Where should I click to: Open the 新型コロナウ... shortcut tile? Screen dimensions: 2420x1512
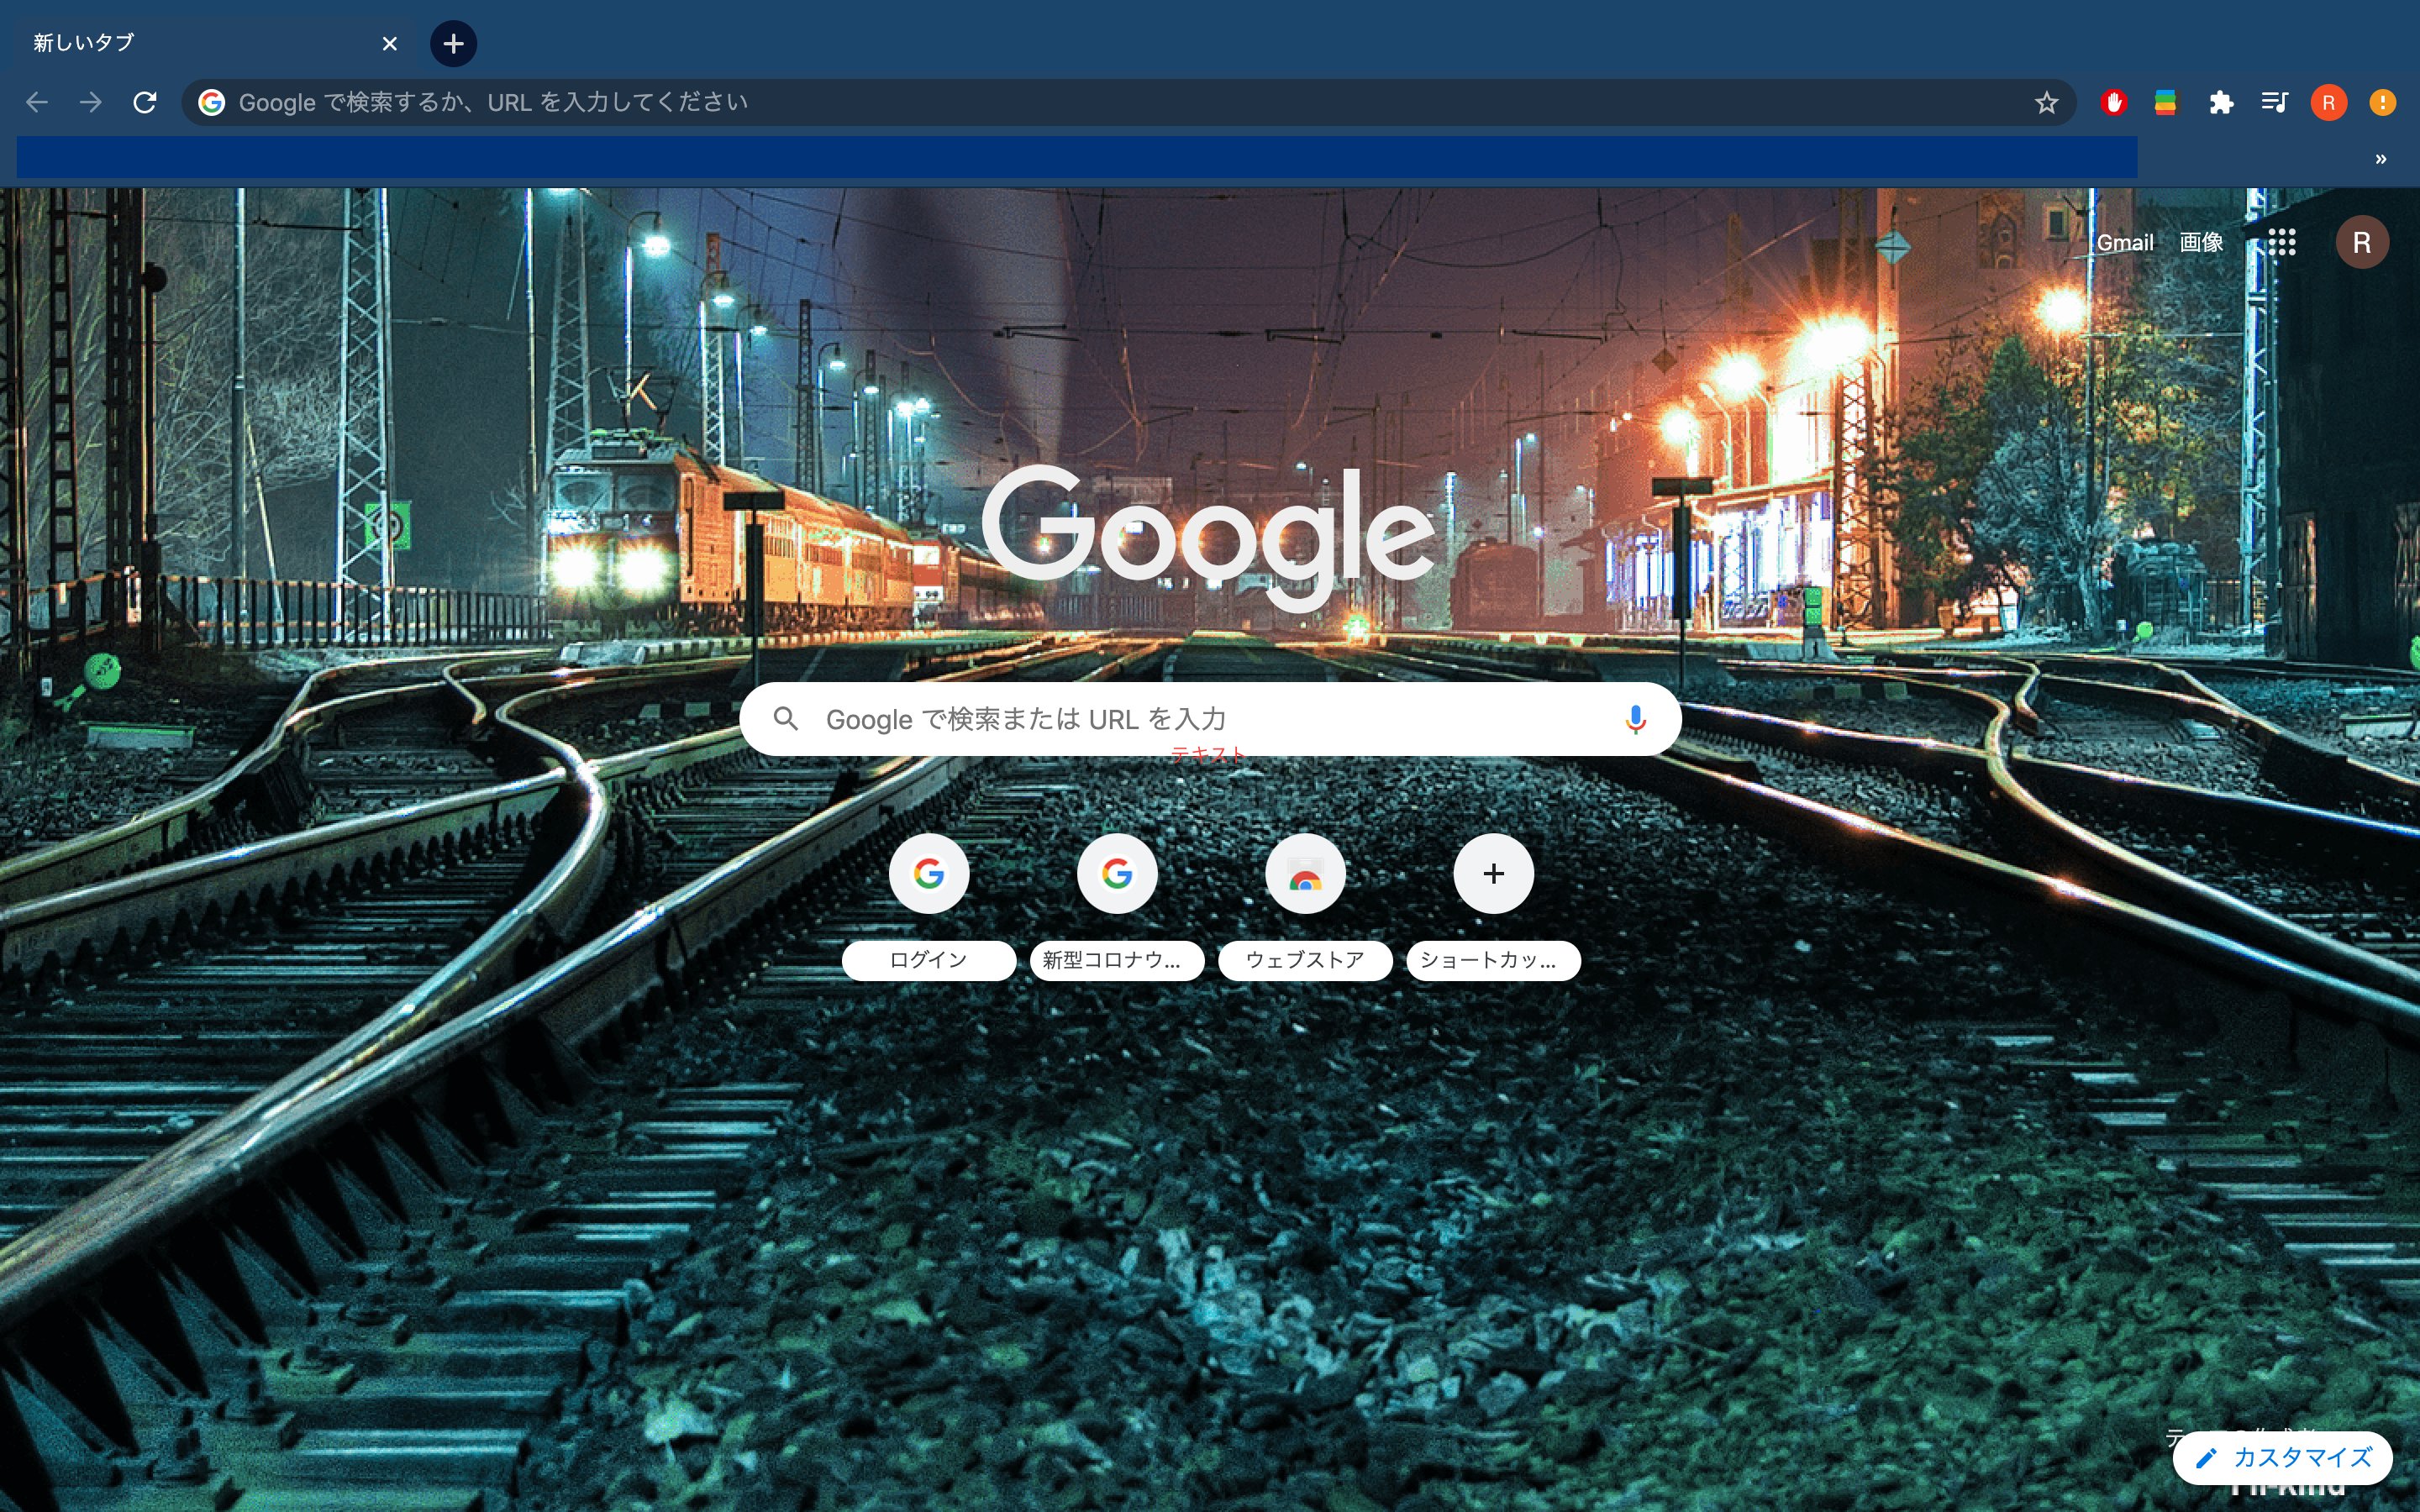pos(1117,873)
